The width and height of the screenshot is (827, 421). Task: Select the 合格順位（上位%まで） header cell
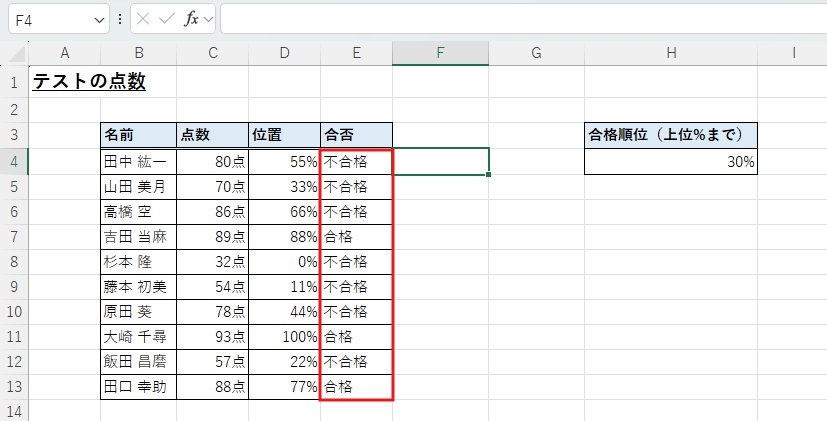(x=671, y=135)
